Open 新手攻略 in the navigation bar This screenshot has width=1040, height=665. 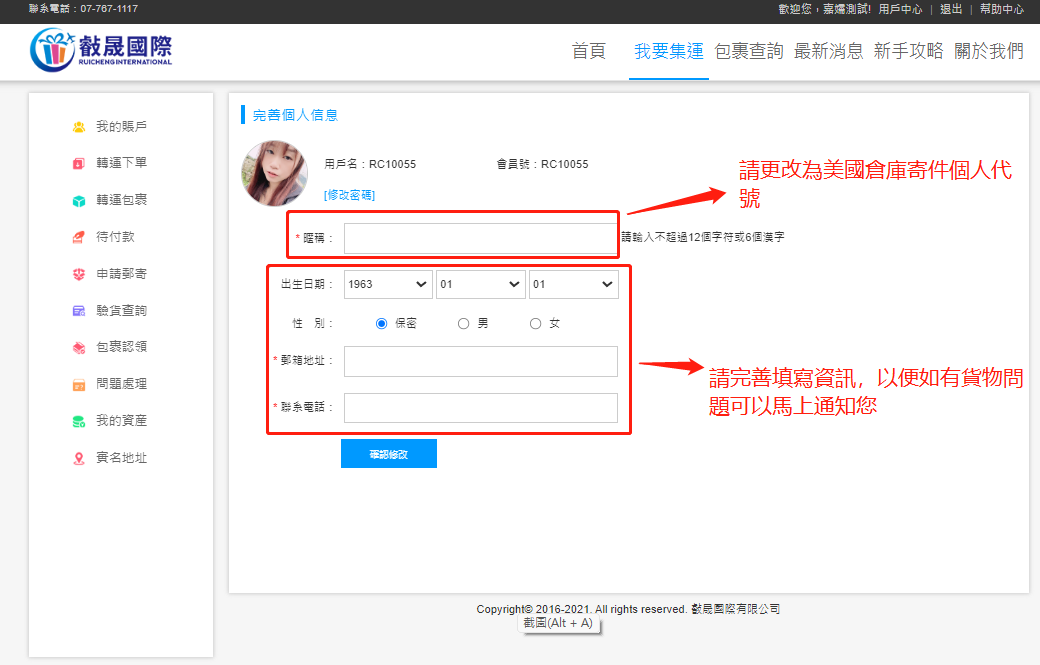pyautogui.click(x=908, y=52)
